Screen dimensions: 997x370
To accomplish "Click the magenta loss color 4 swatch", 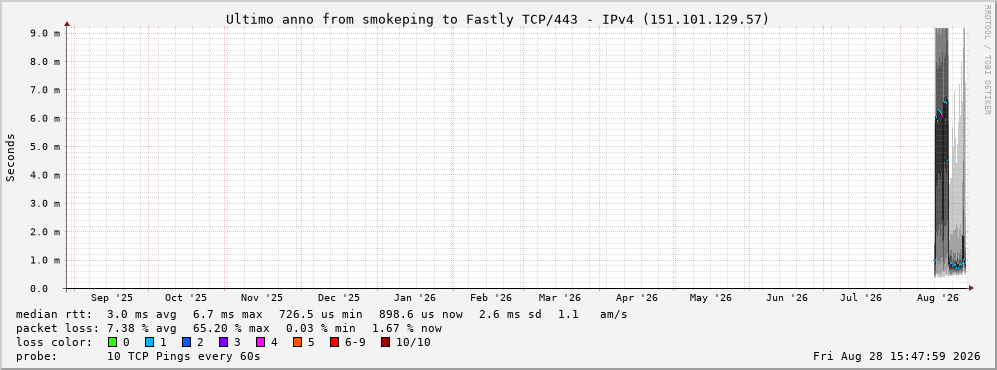I will tap(261, 342).
